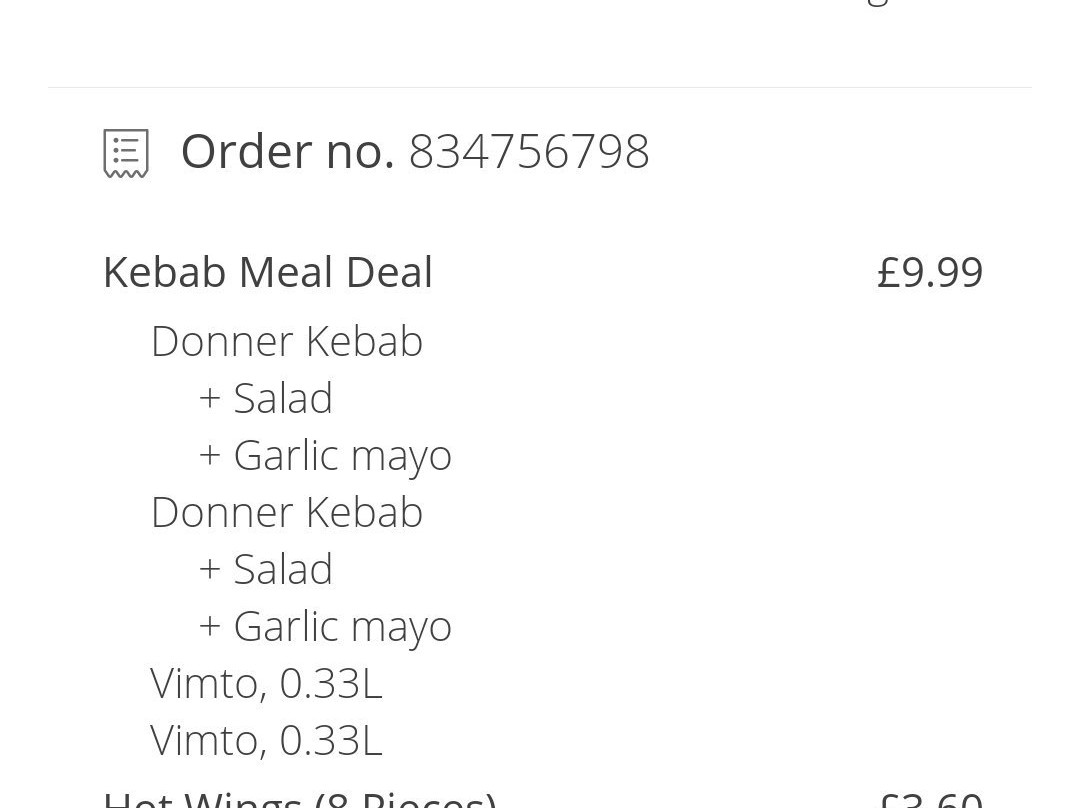The width and height of the screenshot is (1080, 808).
Task: Select the second Vimto, 0.33L line
Action: 266,741
